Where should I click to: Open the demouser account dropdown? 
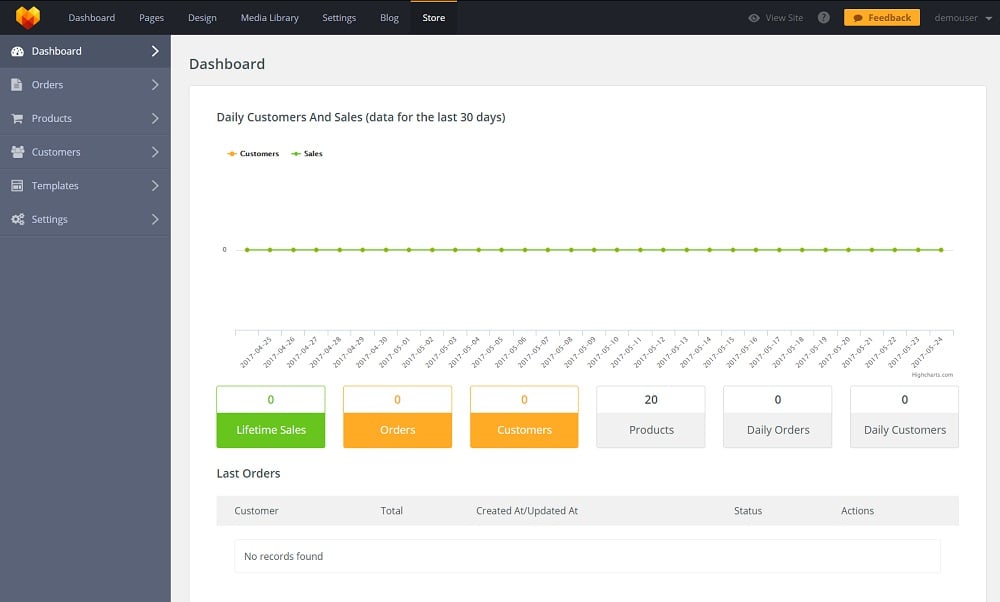(962, 18)
